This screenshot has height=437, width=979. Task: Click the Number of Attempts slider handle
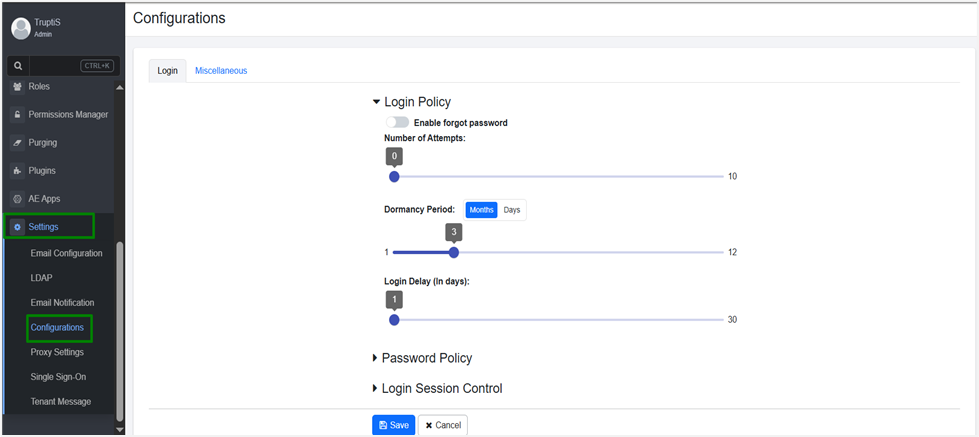[394, 177]
